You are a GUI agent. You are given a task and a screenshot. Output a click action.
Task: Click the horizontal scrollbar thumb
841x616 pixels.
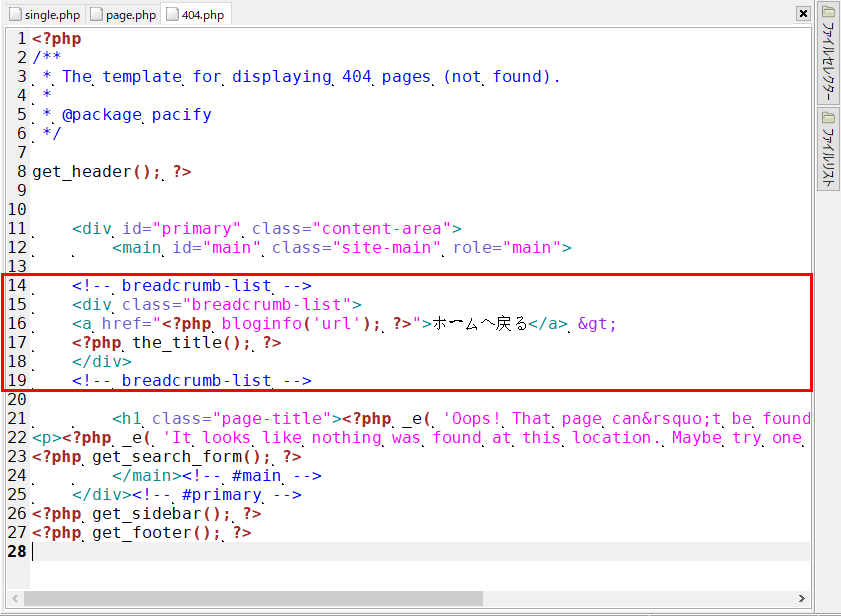point(253,598)
